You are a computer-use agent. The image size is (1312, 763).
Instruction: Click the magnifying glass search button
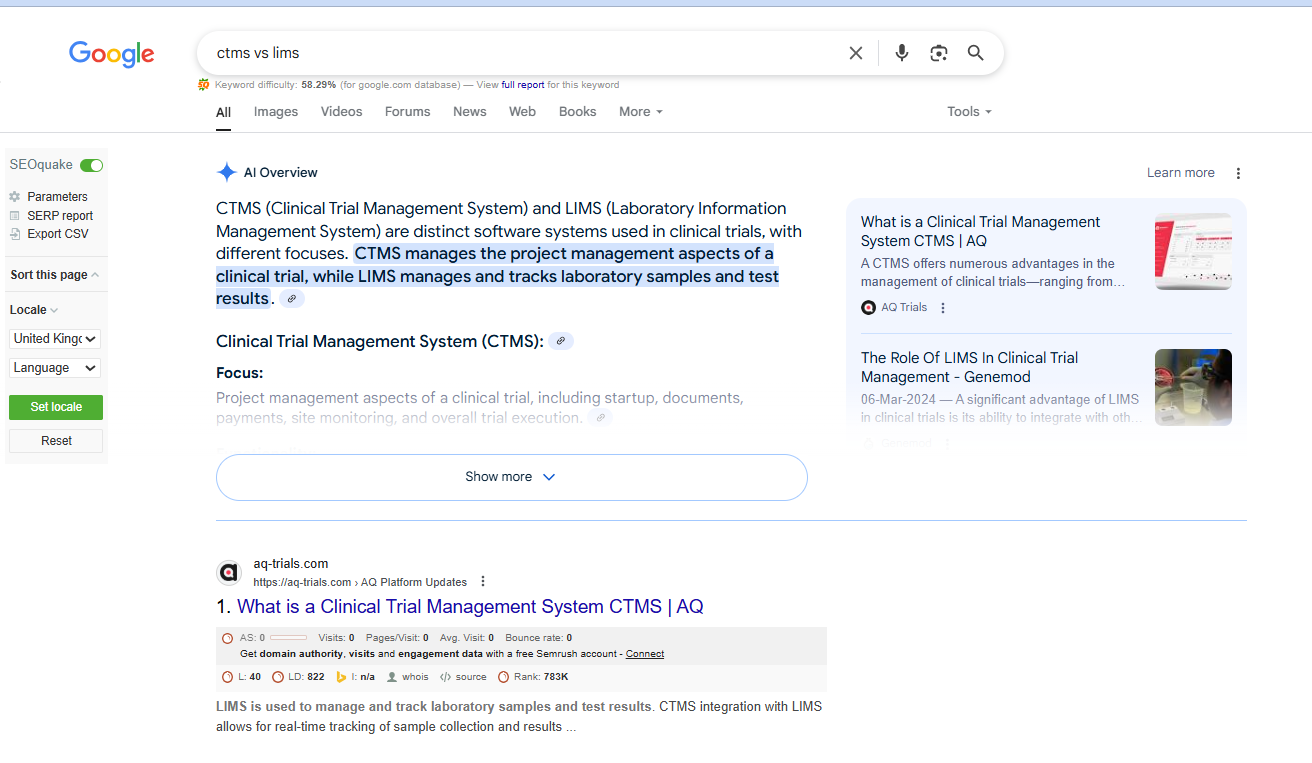[x=976, y=53]
